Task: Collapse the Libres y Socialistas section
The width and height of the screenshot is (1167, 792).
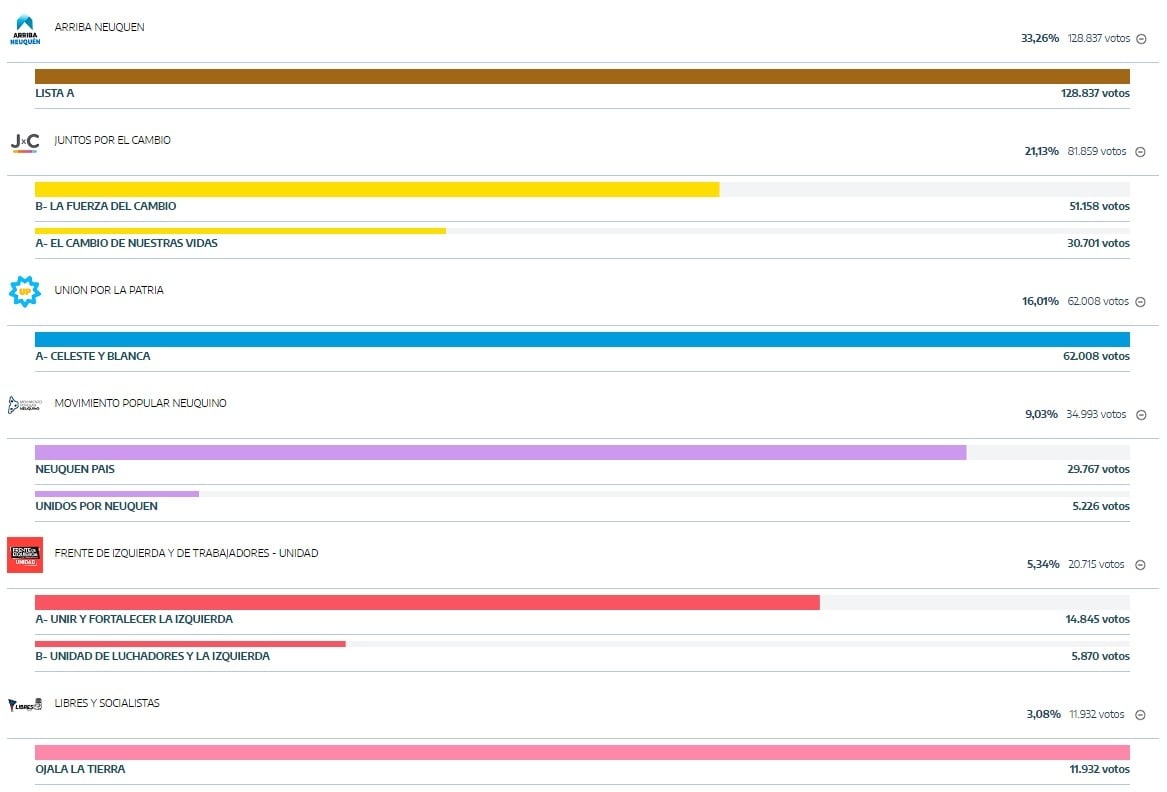Action: pyautogui.click(x=1140, y=715)
